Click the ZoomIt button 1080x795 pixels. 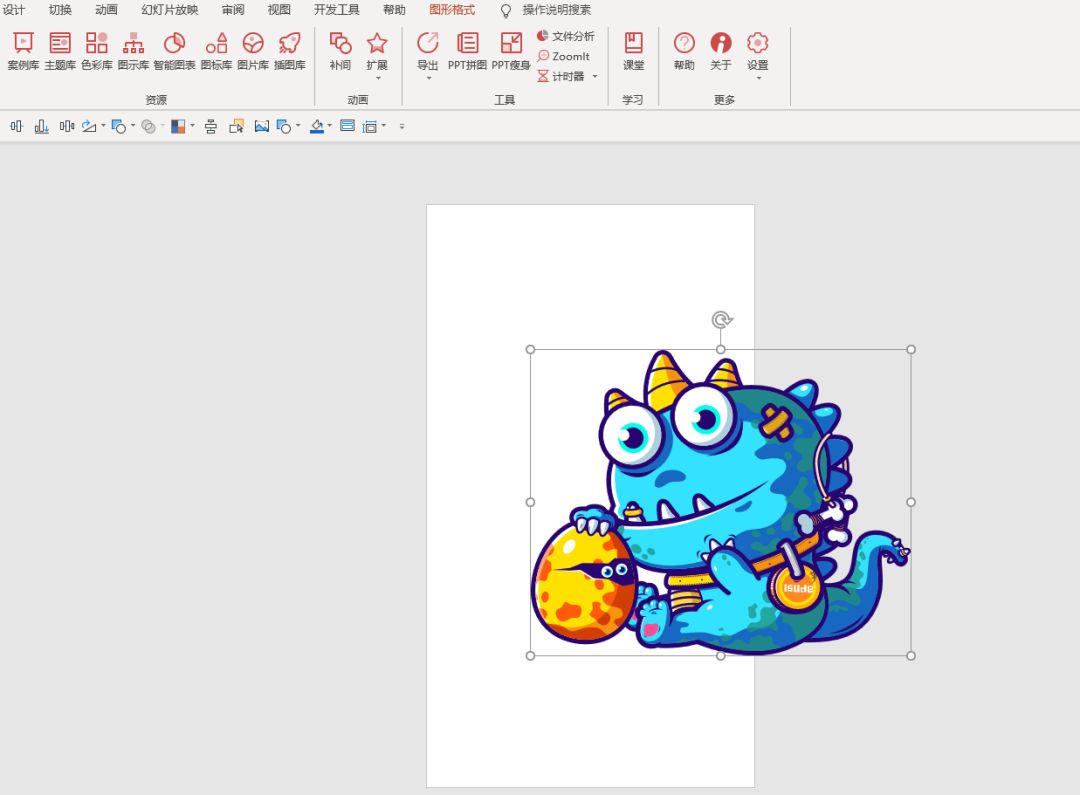pyautogui.click(x=563, y=56)
